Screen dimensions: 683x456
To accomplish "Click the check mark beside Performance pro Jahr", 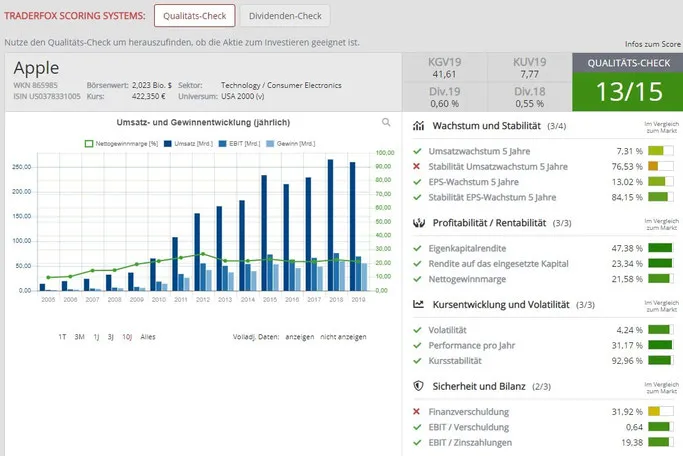I will coord(417,345).
